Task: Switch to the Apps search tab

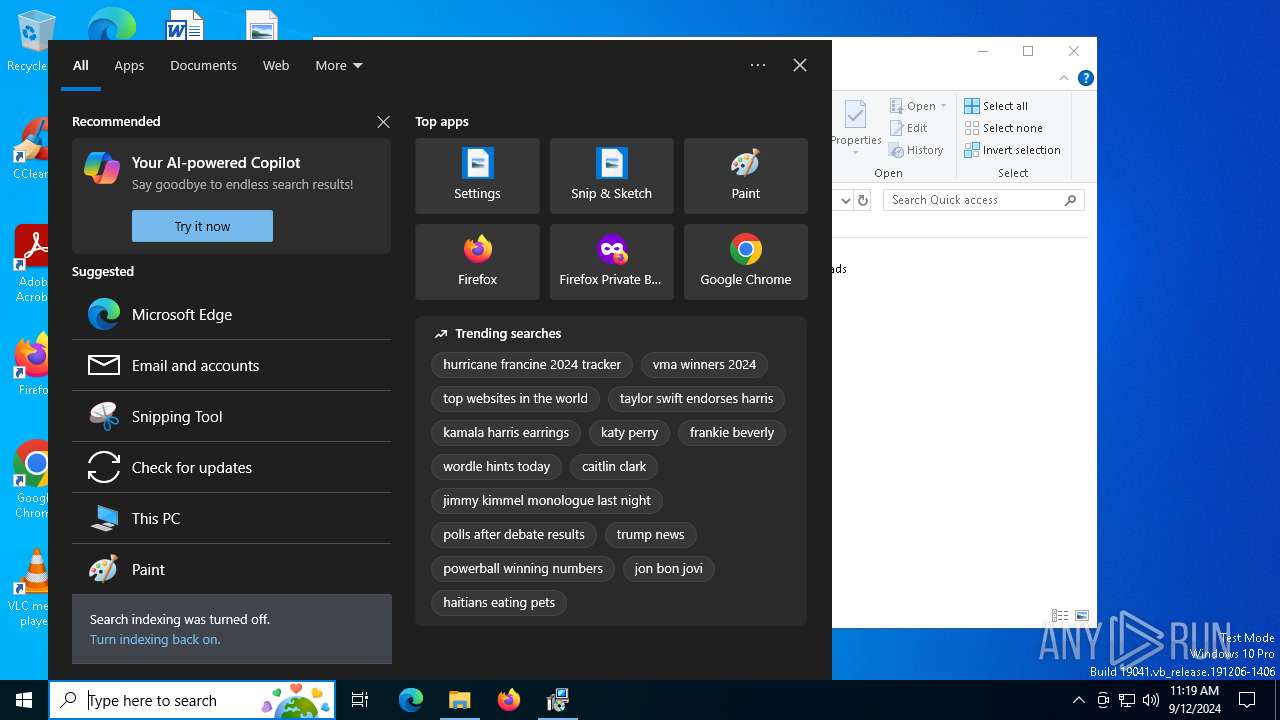Action: point(129,65)
